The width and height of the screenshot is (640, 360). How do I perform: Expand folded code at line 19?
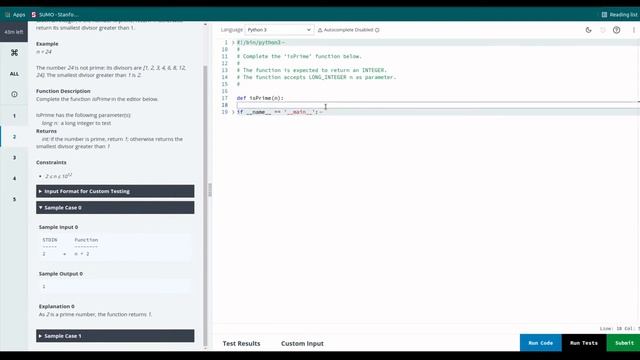click(x=233, y=112)
